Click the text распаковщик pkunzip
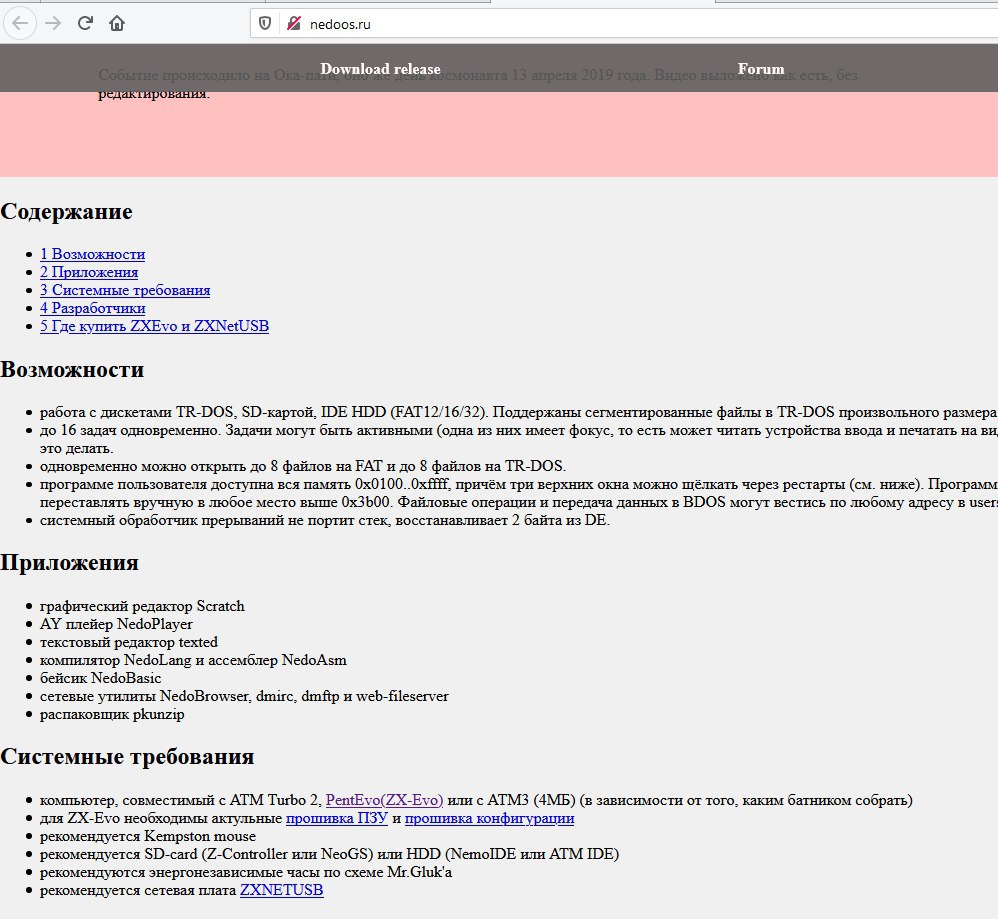Screen dimensions: 998x919 coord(112,714)
